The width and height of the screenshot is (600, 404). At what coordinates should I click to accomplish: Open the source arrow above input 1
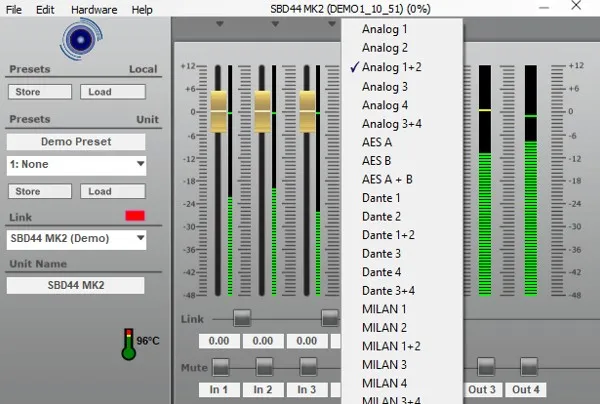pyautogui.click(x=220, y=24)
